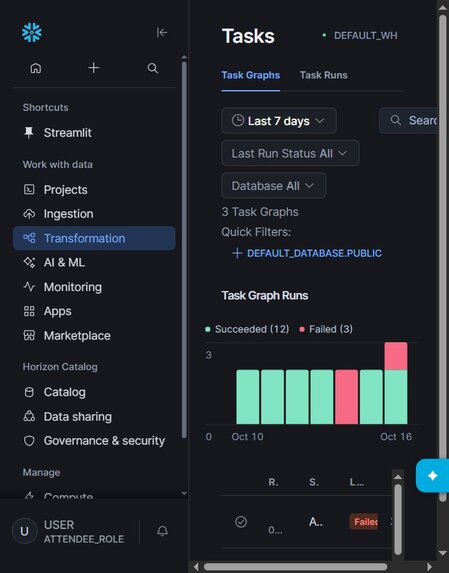Sort by the 'S.' column header

pos(314,482)
